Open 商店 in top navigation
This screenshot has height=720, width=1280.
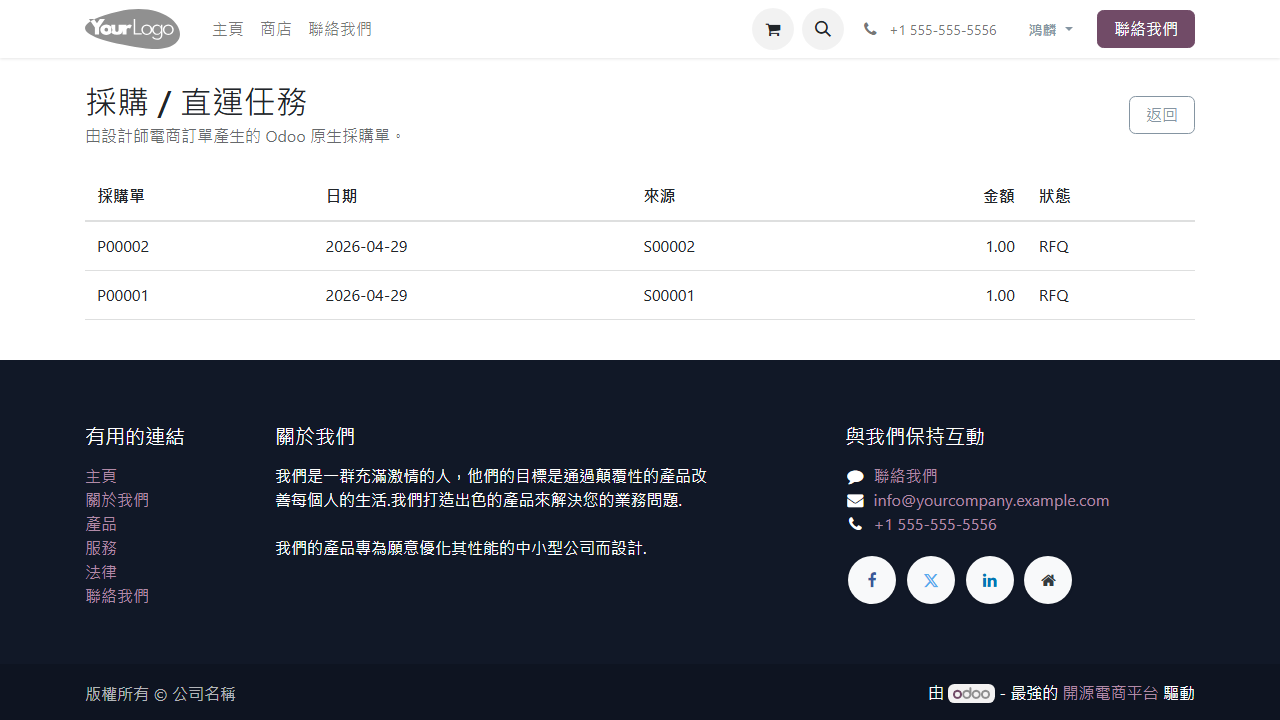pyautogui.click(x=276, y=29)
